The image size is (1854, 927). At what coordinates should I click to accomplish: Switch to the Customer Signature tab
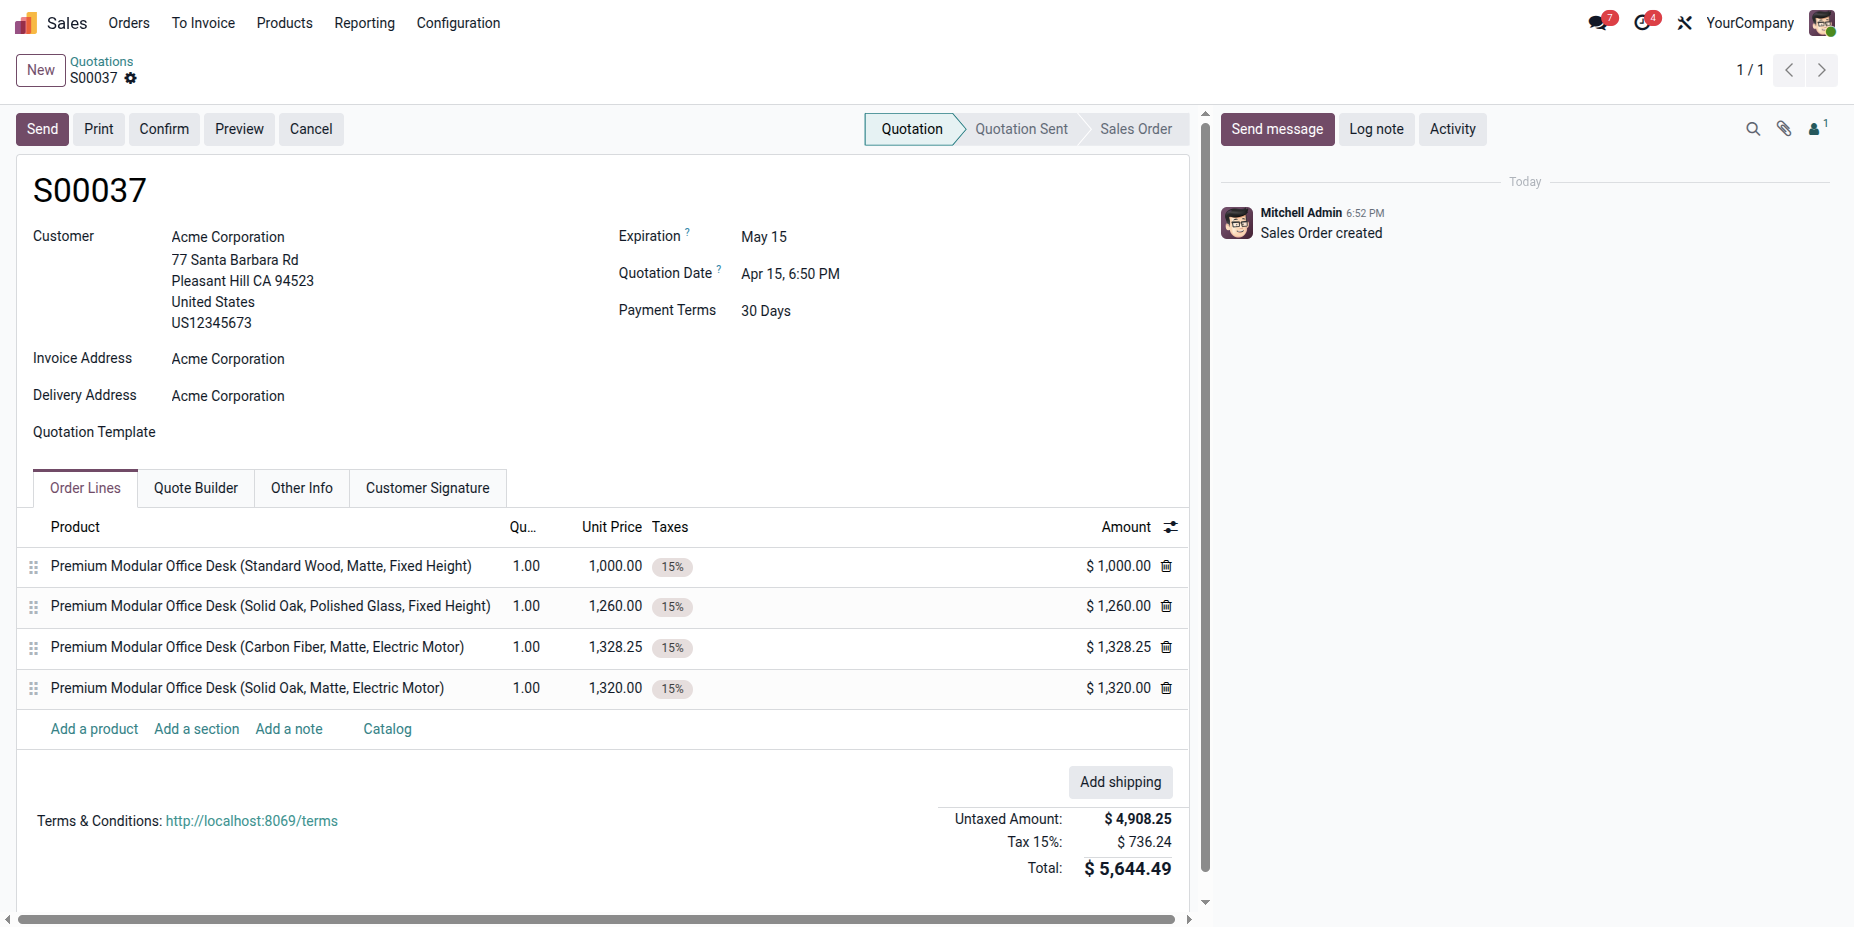coord(428,488)
